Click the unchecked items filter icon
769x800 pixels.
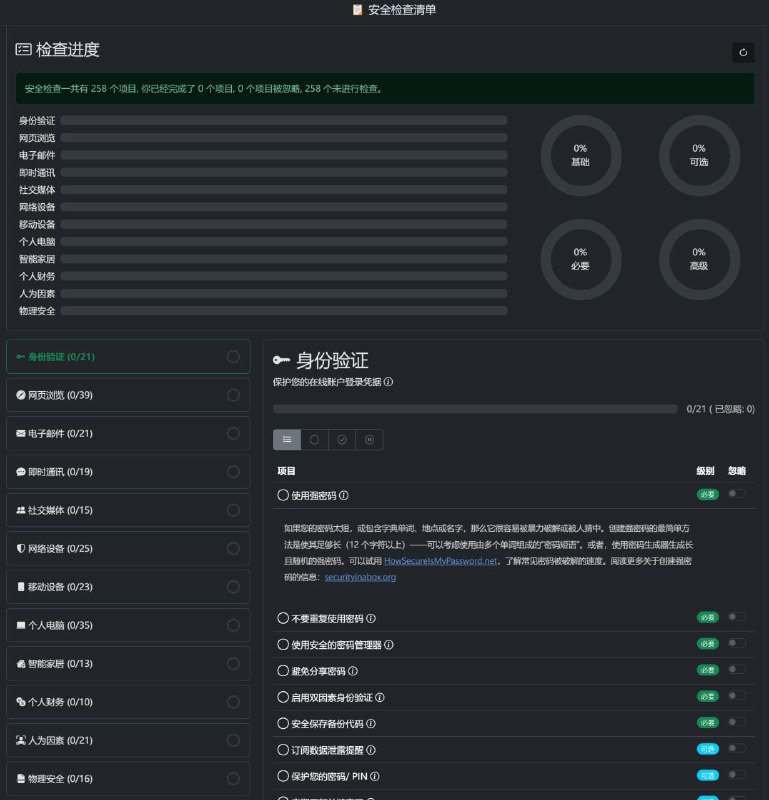tap(314, 439)
